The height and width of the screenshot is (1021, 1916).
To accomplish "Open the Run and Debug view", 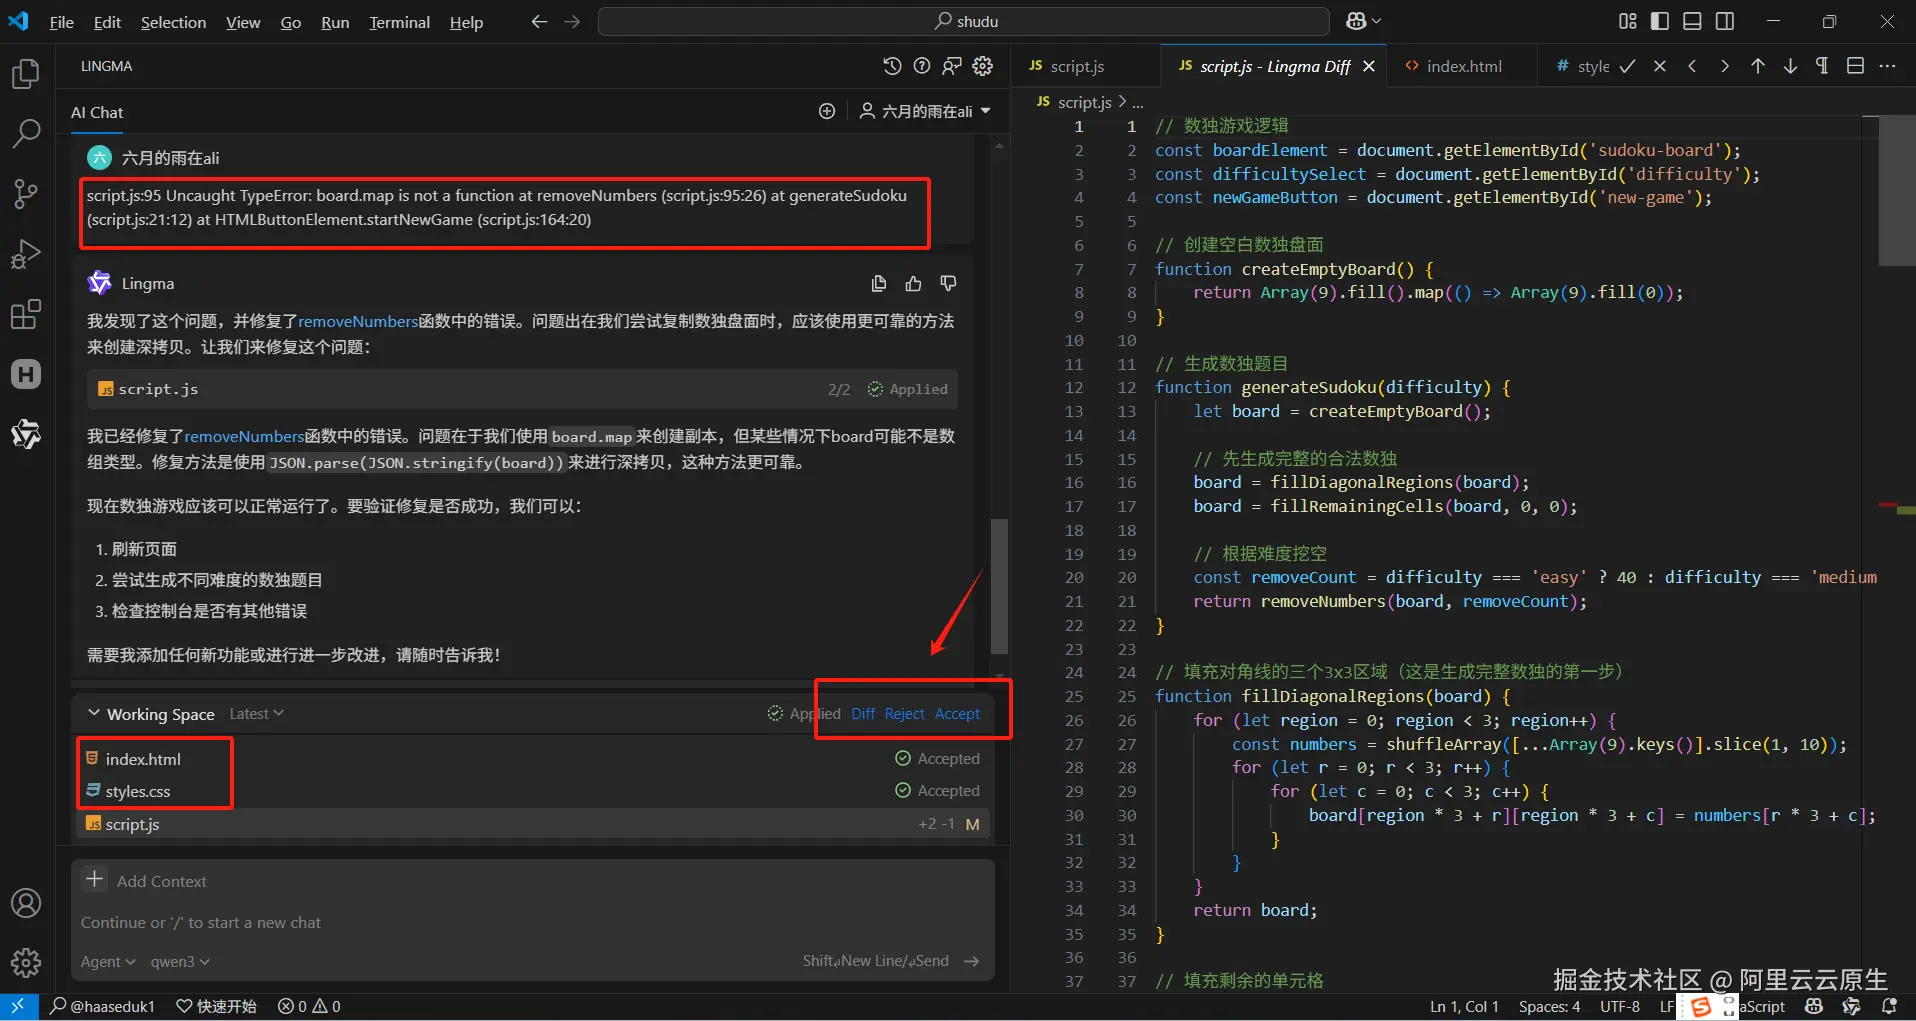I will tap(26, 254).
